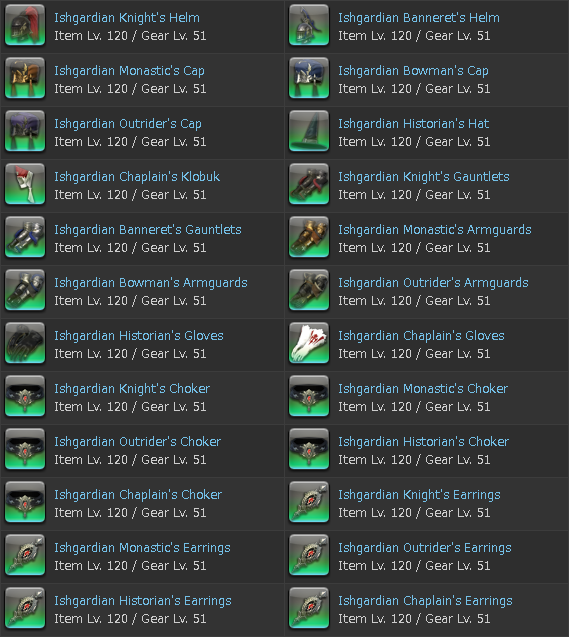The image size is (569, 637).
Task: Follow the Ishgardian Historian's Choker link
Action: [424, 442]
